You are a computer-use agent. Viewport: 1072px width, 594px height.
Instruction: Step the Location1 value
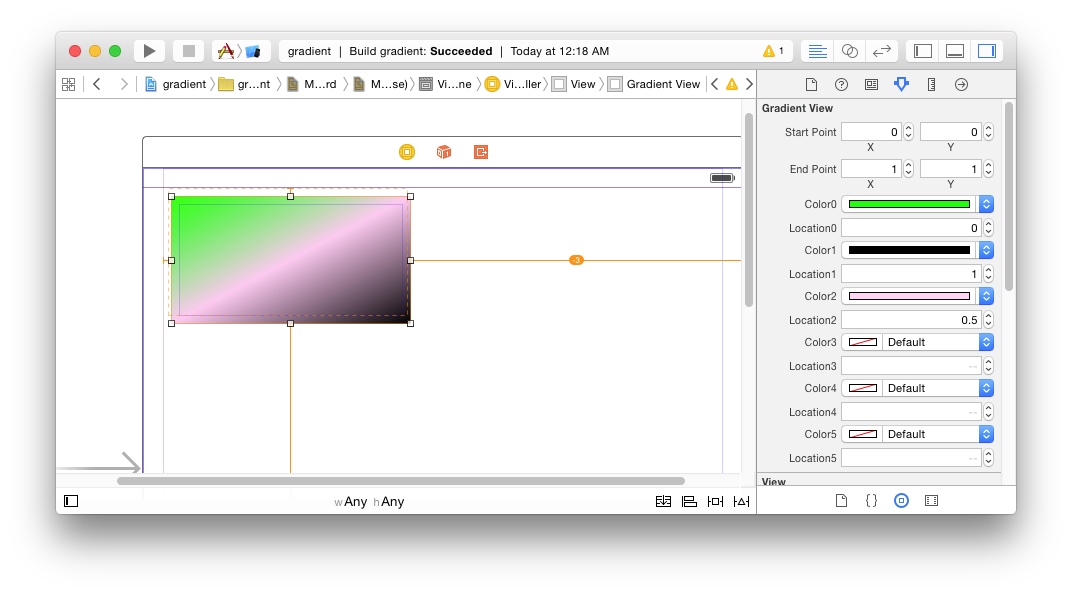click(x=988, y=274)
